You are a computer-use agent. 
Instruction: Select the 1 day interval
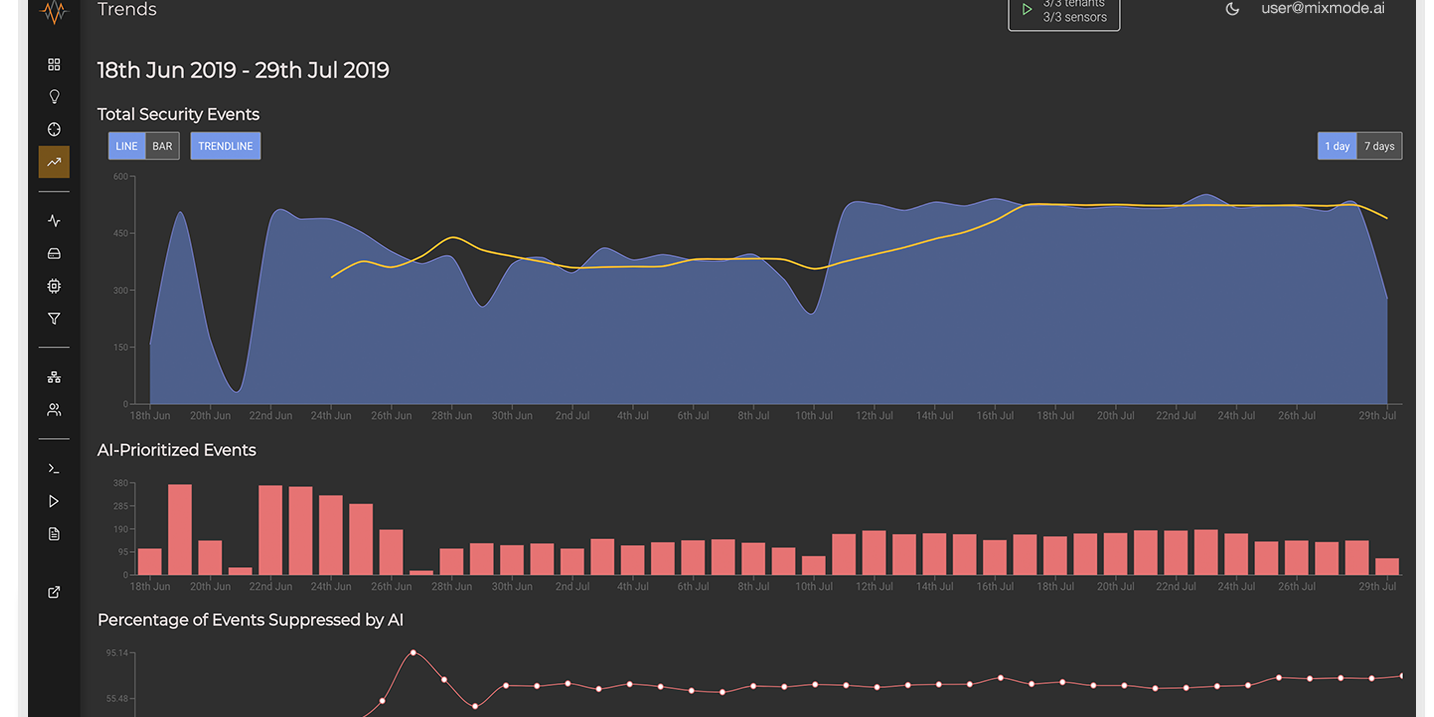(1337, 146)
